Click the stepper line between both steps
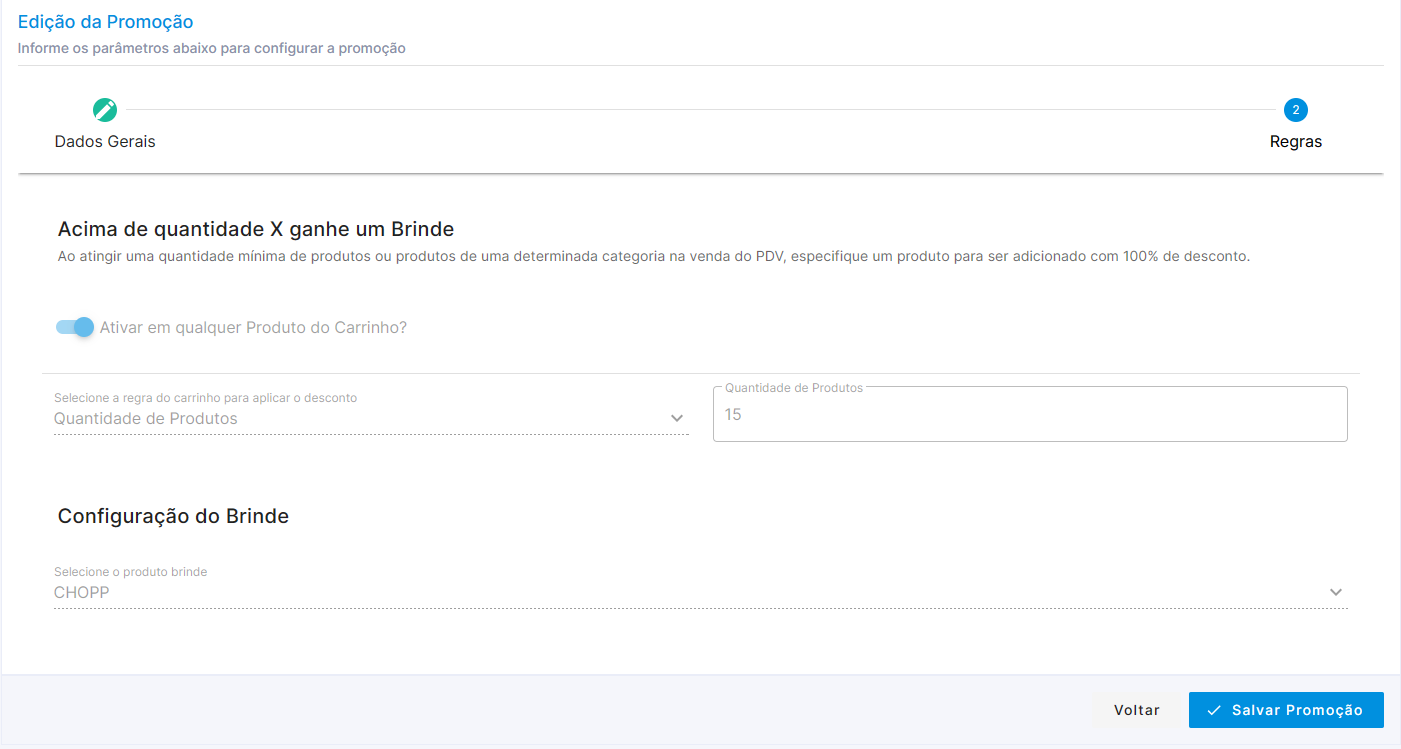The height and width of the screenshot is (749, 1401). coord(701,110)
